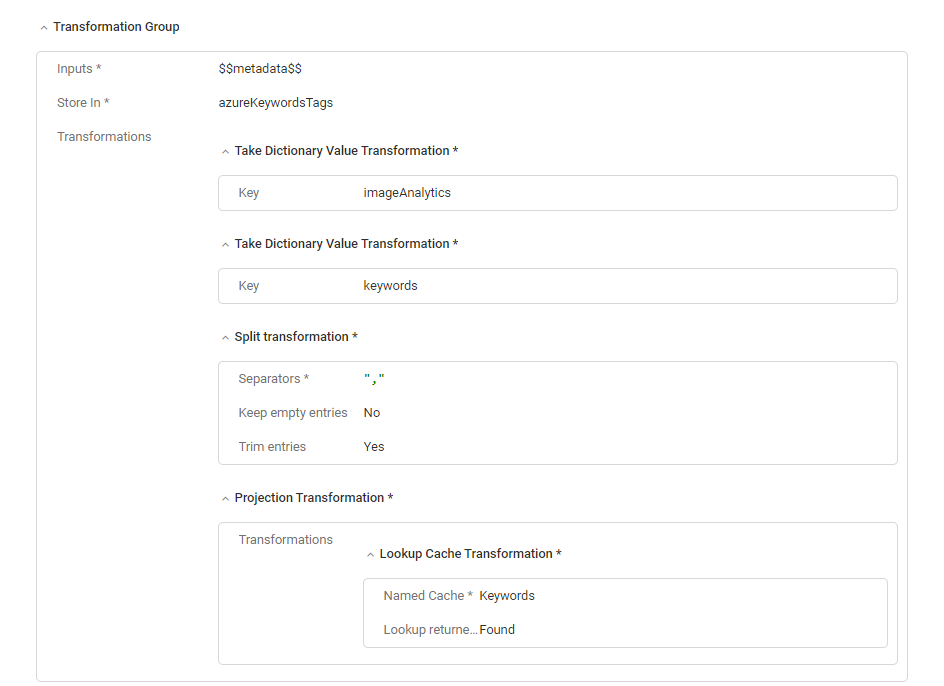
Task: Click the Transformation Group heading
Action: click(116, 27)
